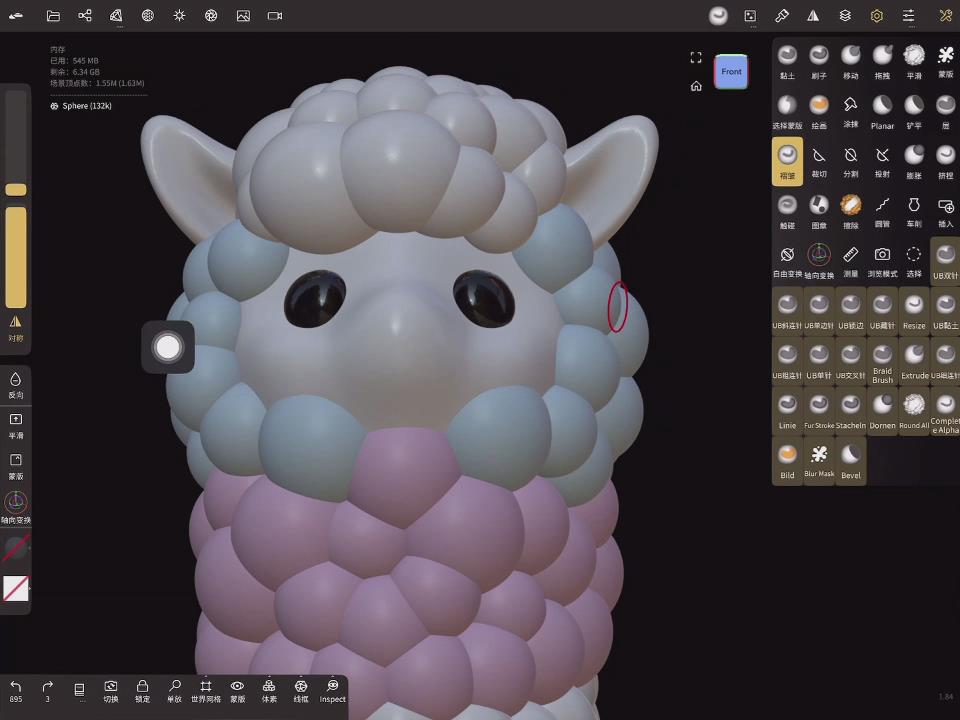Tap the floating white circle button
960x720 pixels.
pos(168,347)
